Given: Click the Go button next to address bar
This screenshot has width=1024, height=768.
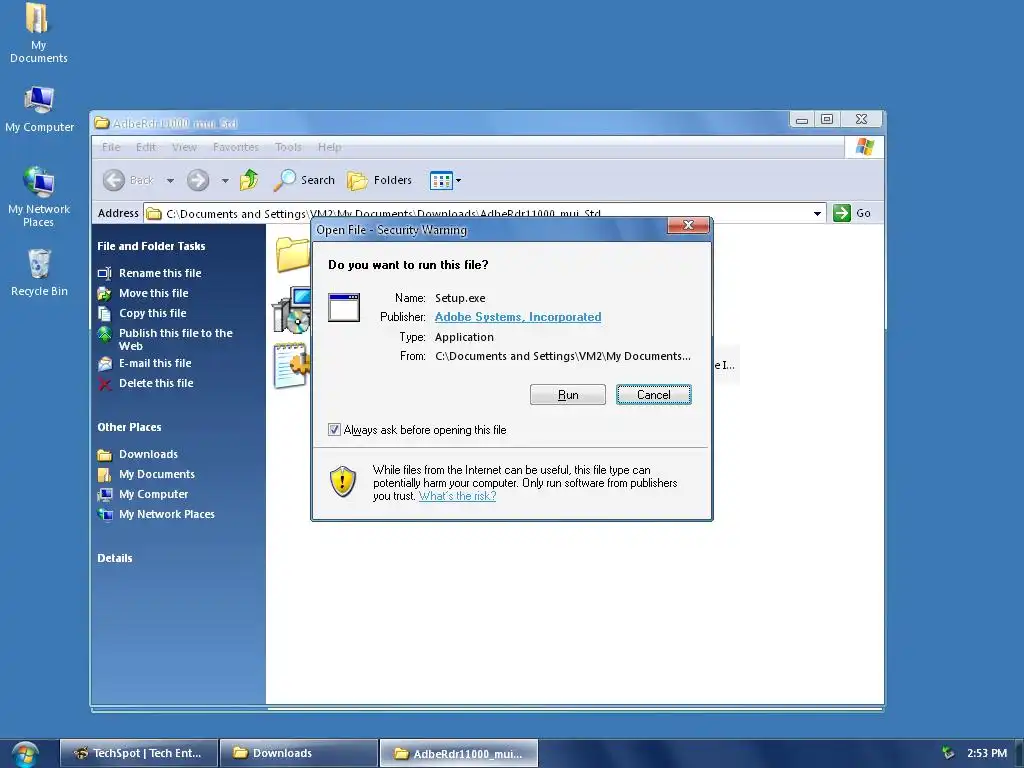Looking at the screenshot, I should 852,213.
